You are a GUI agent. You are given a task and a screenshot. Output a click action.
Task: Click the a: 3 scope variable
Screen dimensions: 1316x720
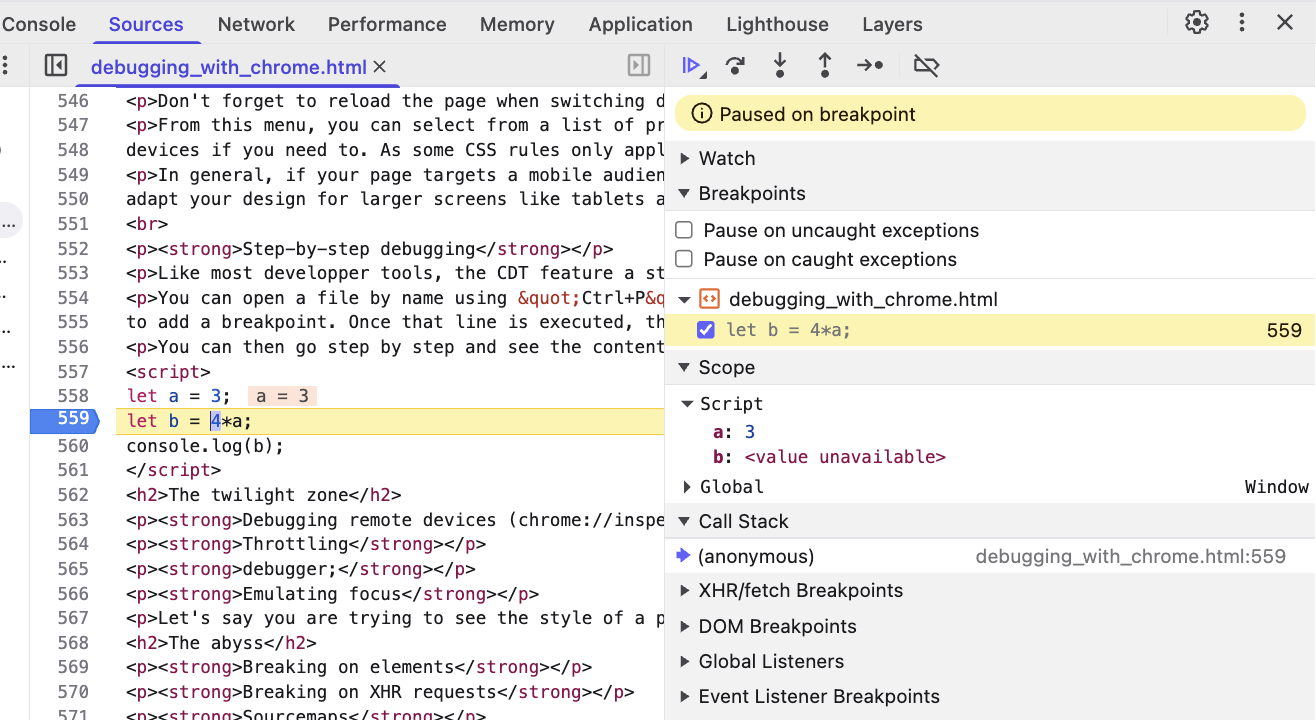point(734,432)
